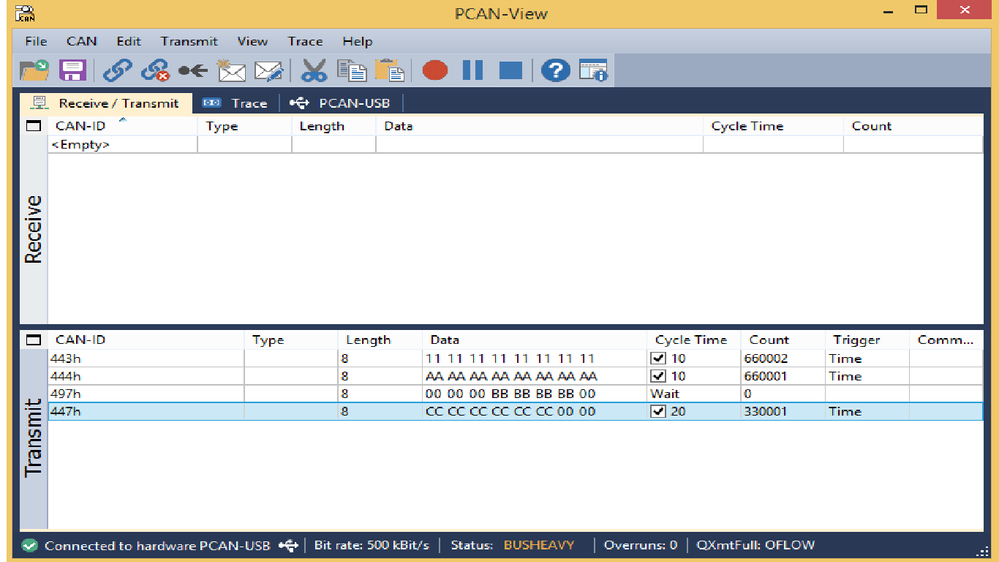999x562 pixels.
Task: Collapse the Receive pane window icon
Action: click(33, 126)
